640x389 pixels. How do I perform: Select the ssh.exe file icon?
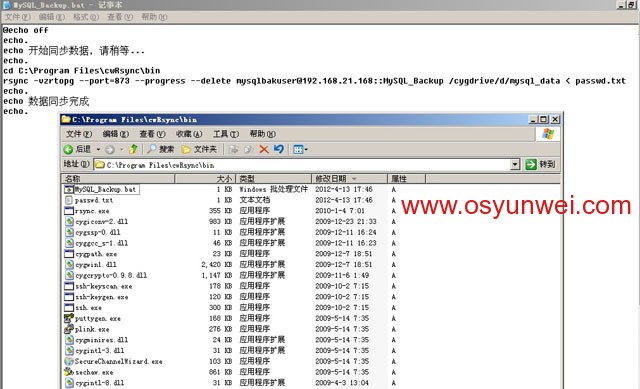(x=69, y=308)
